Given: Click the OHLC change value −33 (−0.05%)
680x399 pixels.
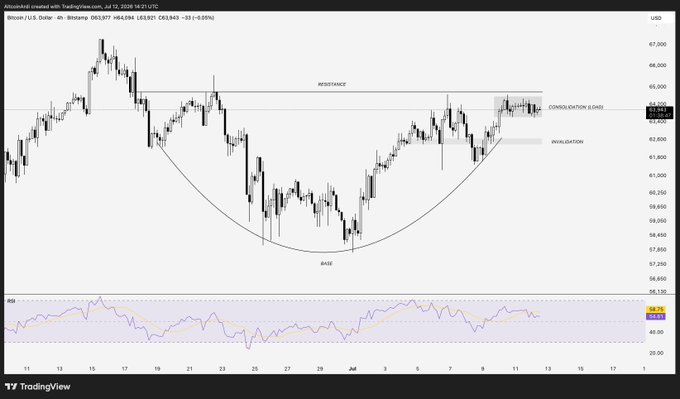Looking at the screenshot, I should [198, 18].
